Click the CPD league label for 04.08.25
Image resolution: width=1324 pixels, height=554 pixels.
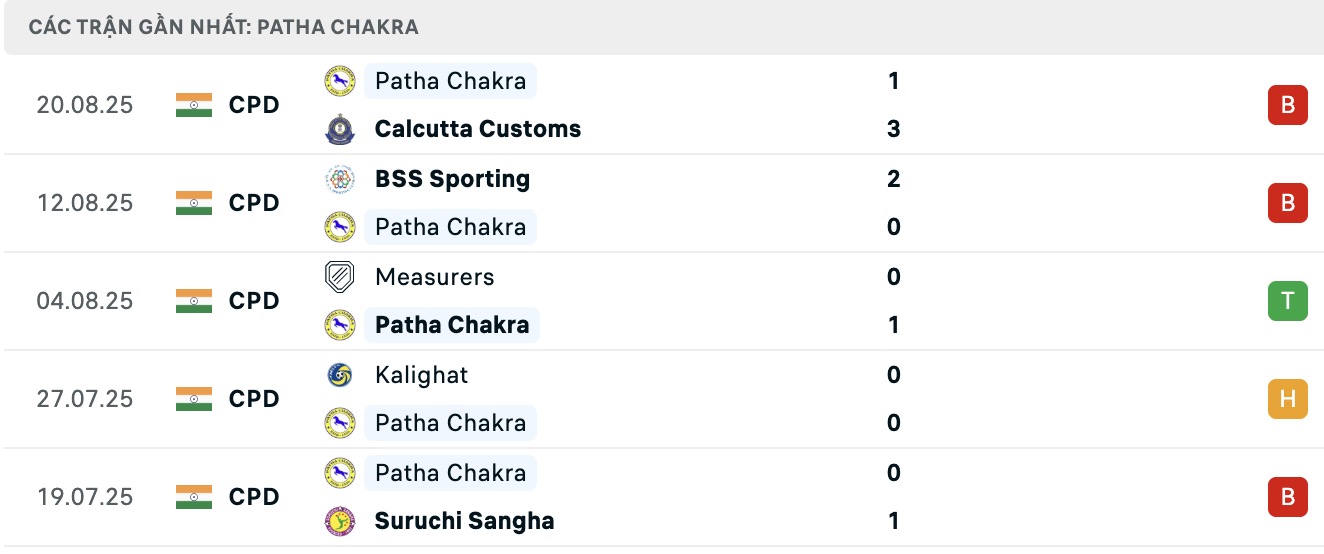254,301
